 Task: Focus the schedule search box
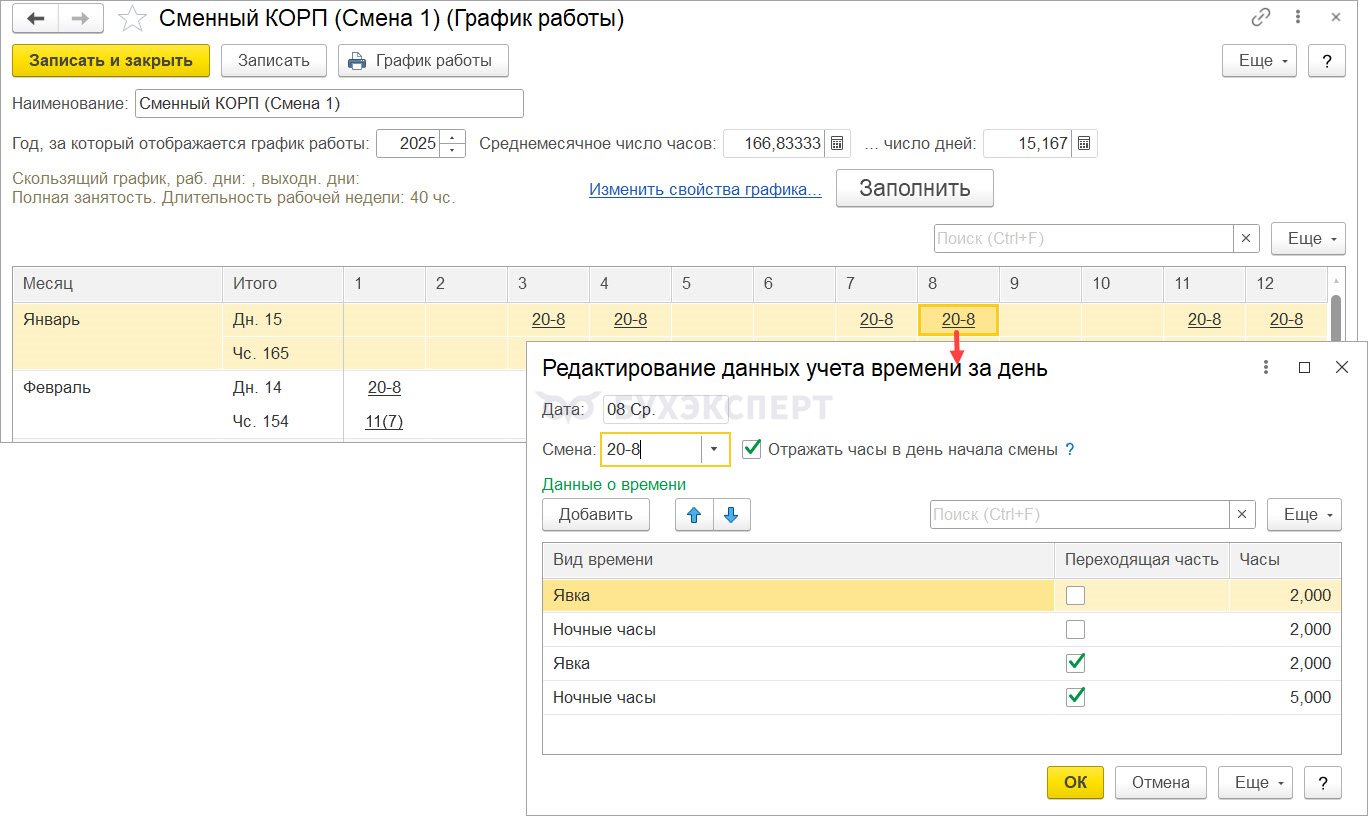click(x=1083, y=239)
